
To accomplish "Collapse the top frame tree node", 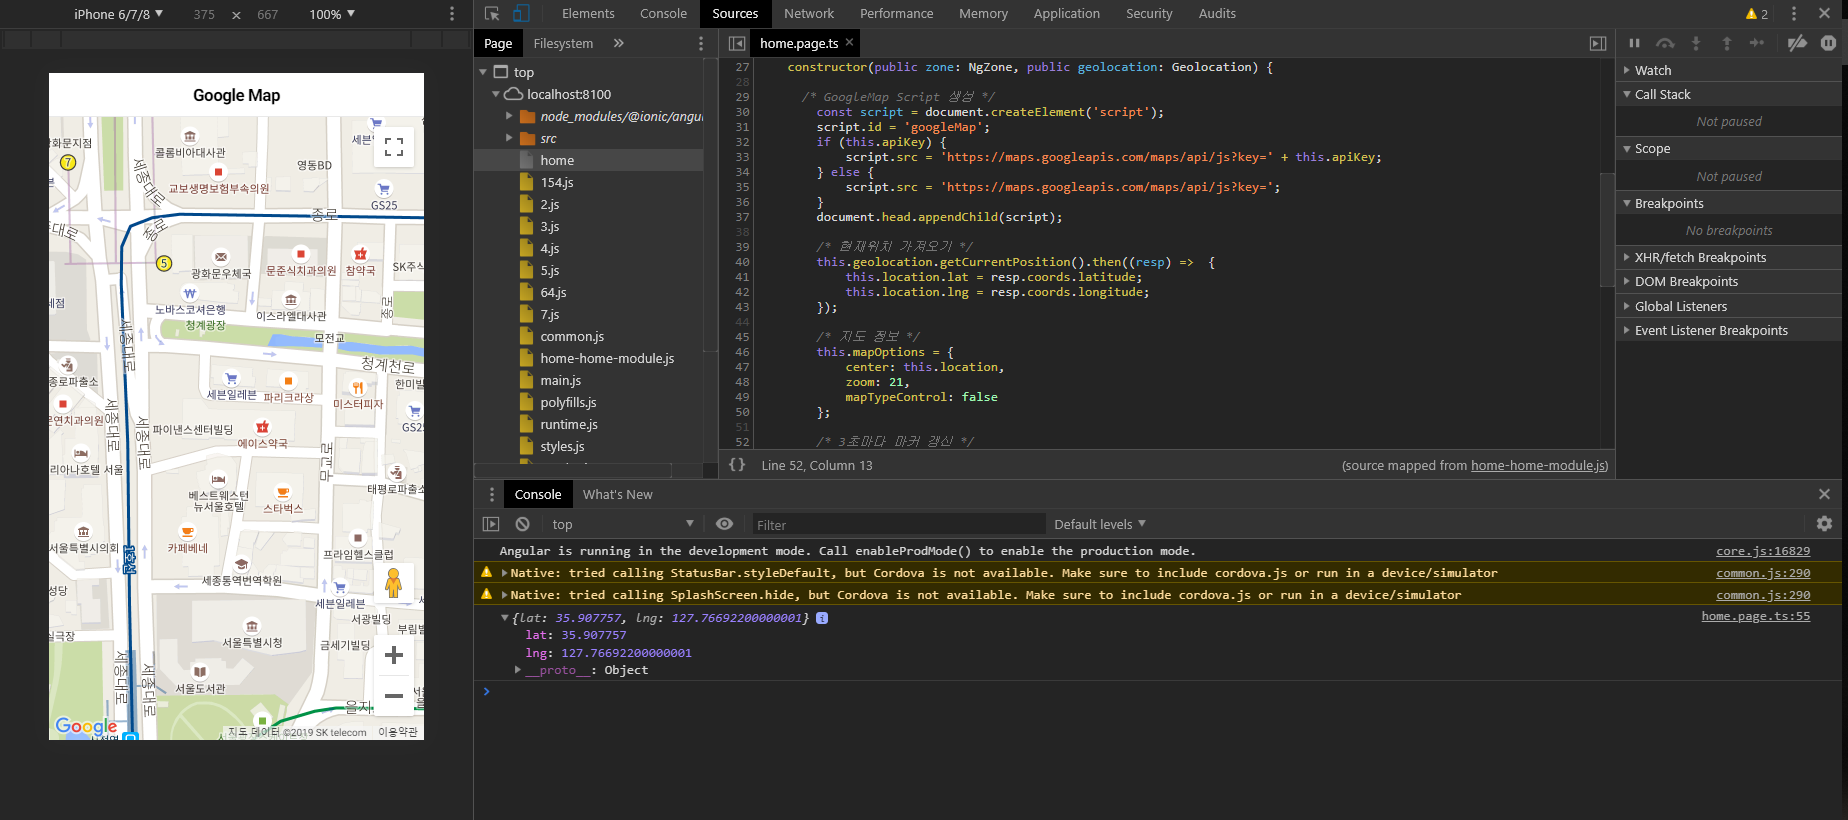I will 483,72.
